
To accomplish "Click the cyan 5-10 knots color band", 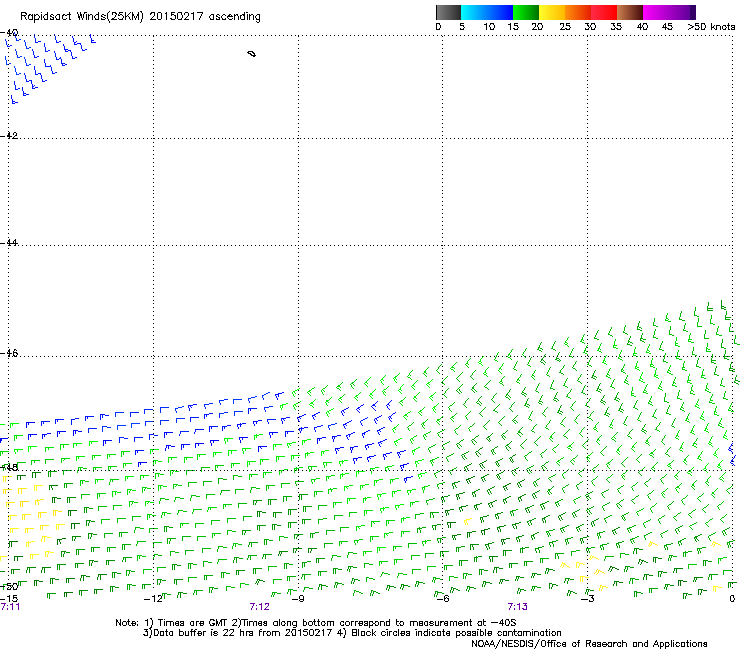I will click(474, 12).
